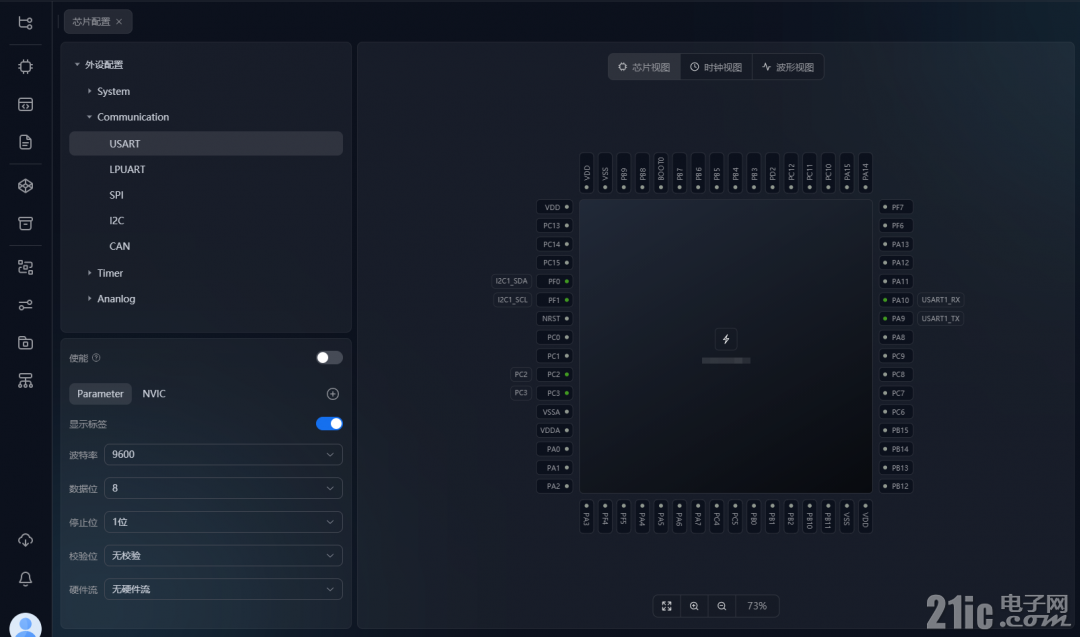Click the plus icon beside NVIC tab
Screen dimensions: 1080x637
click(x=333, y=394)
